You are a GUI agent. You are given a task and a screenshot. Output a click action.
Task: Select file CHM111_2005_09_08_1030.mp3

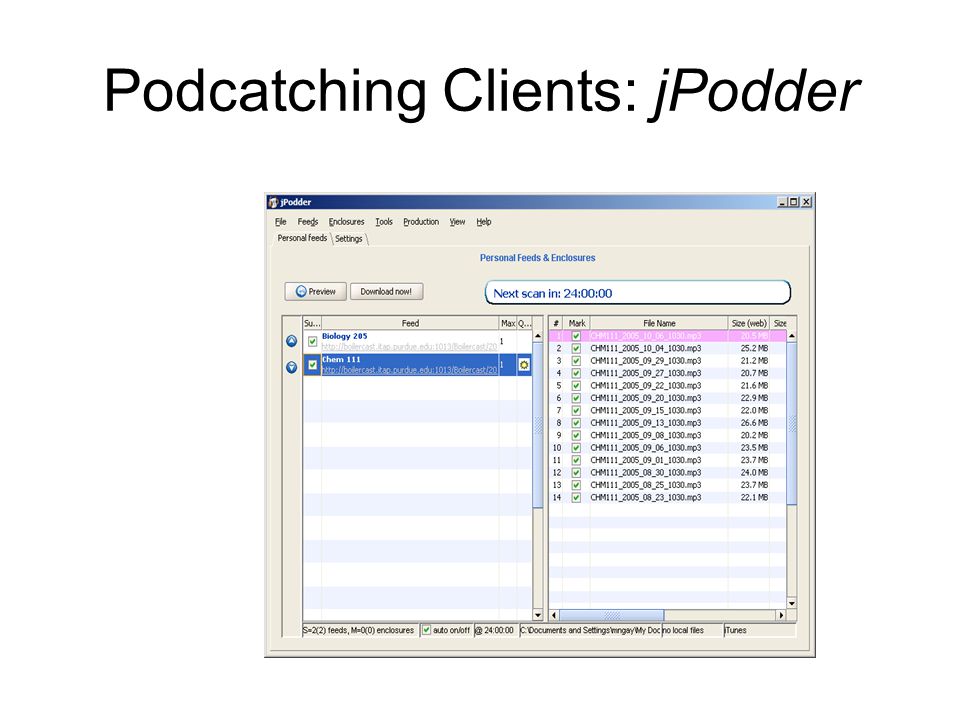[645, 435]
